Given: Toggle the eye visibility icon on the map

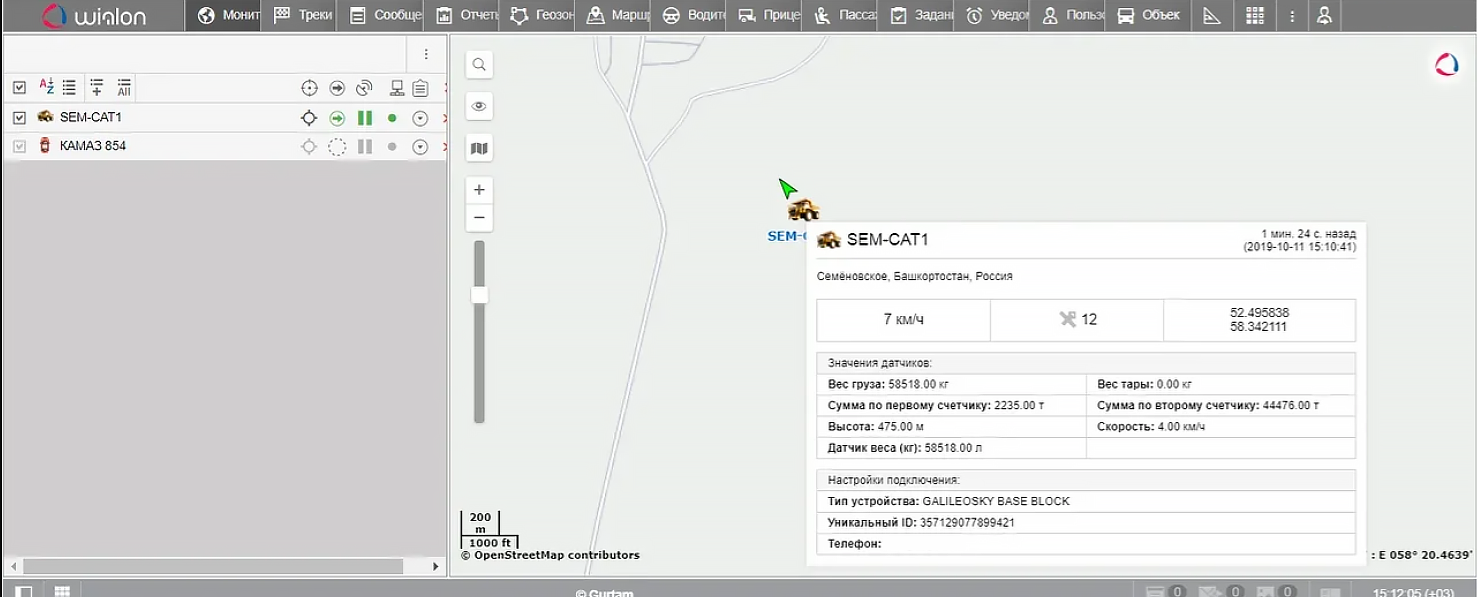Looking at the screenshot, I should (x=479, y=105).
